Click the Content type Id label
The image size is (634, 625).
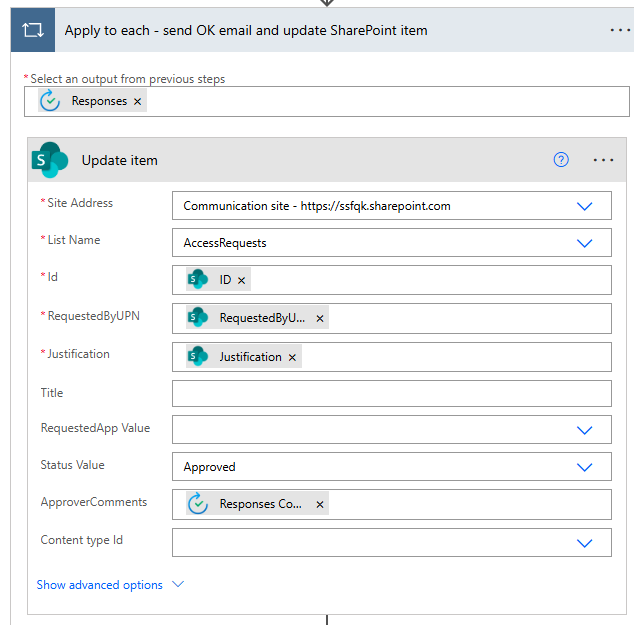(x=82, y=540)
